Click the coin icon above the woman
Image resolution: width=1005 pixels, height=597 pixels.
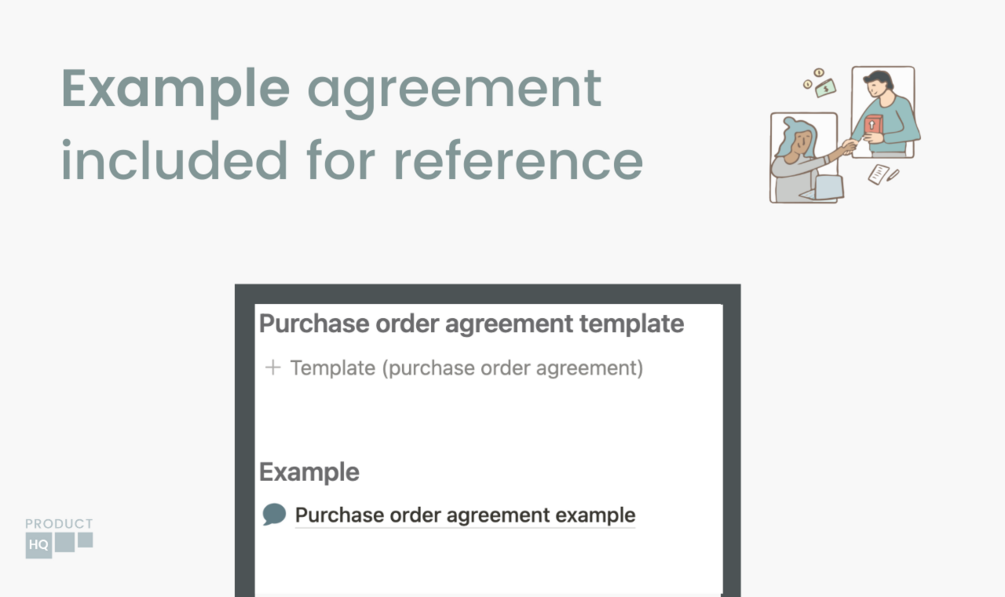click(818, 73)
